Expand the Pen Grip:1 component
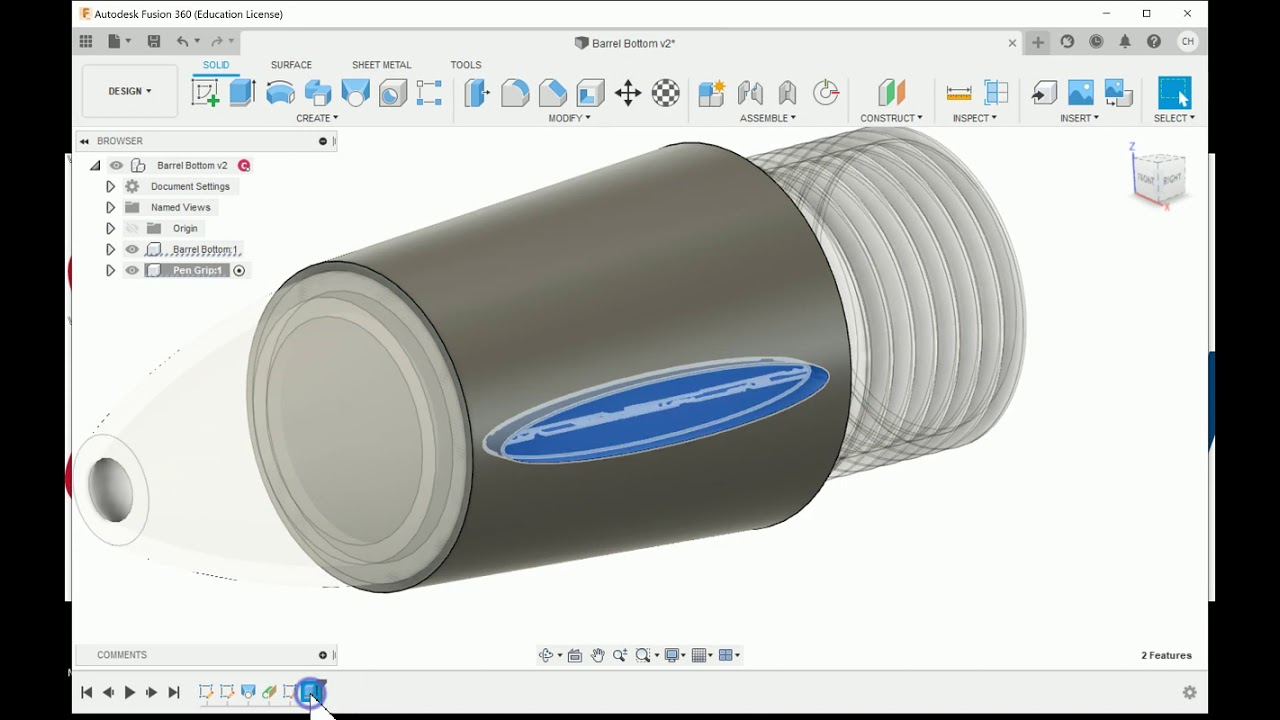Image resolution: width=1280 pixels, height=720 pixels. [x=110, y=270]
